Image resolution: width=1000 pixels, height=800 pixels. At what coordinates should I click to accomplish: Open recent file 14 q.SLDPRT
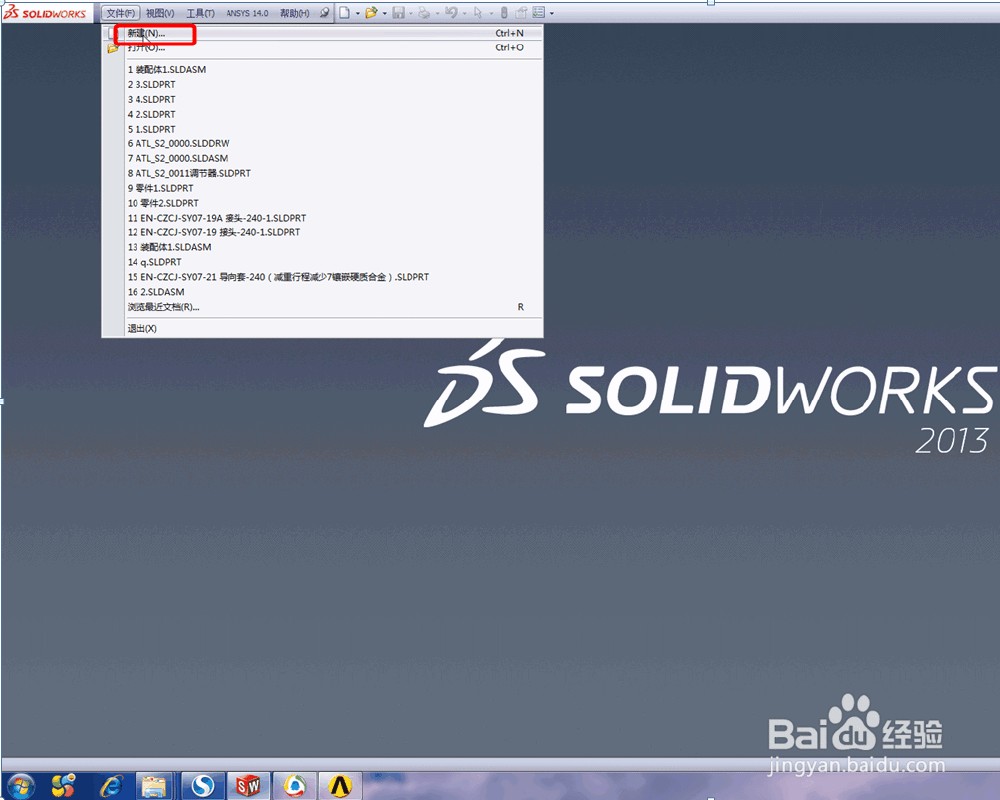[322, 262]
